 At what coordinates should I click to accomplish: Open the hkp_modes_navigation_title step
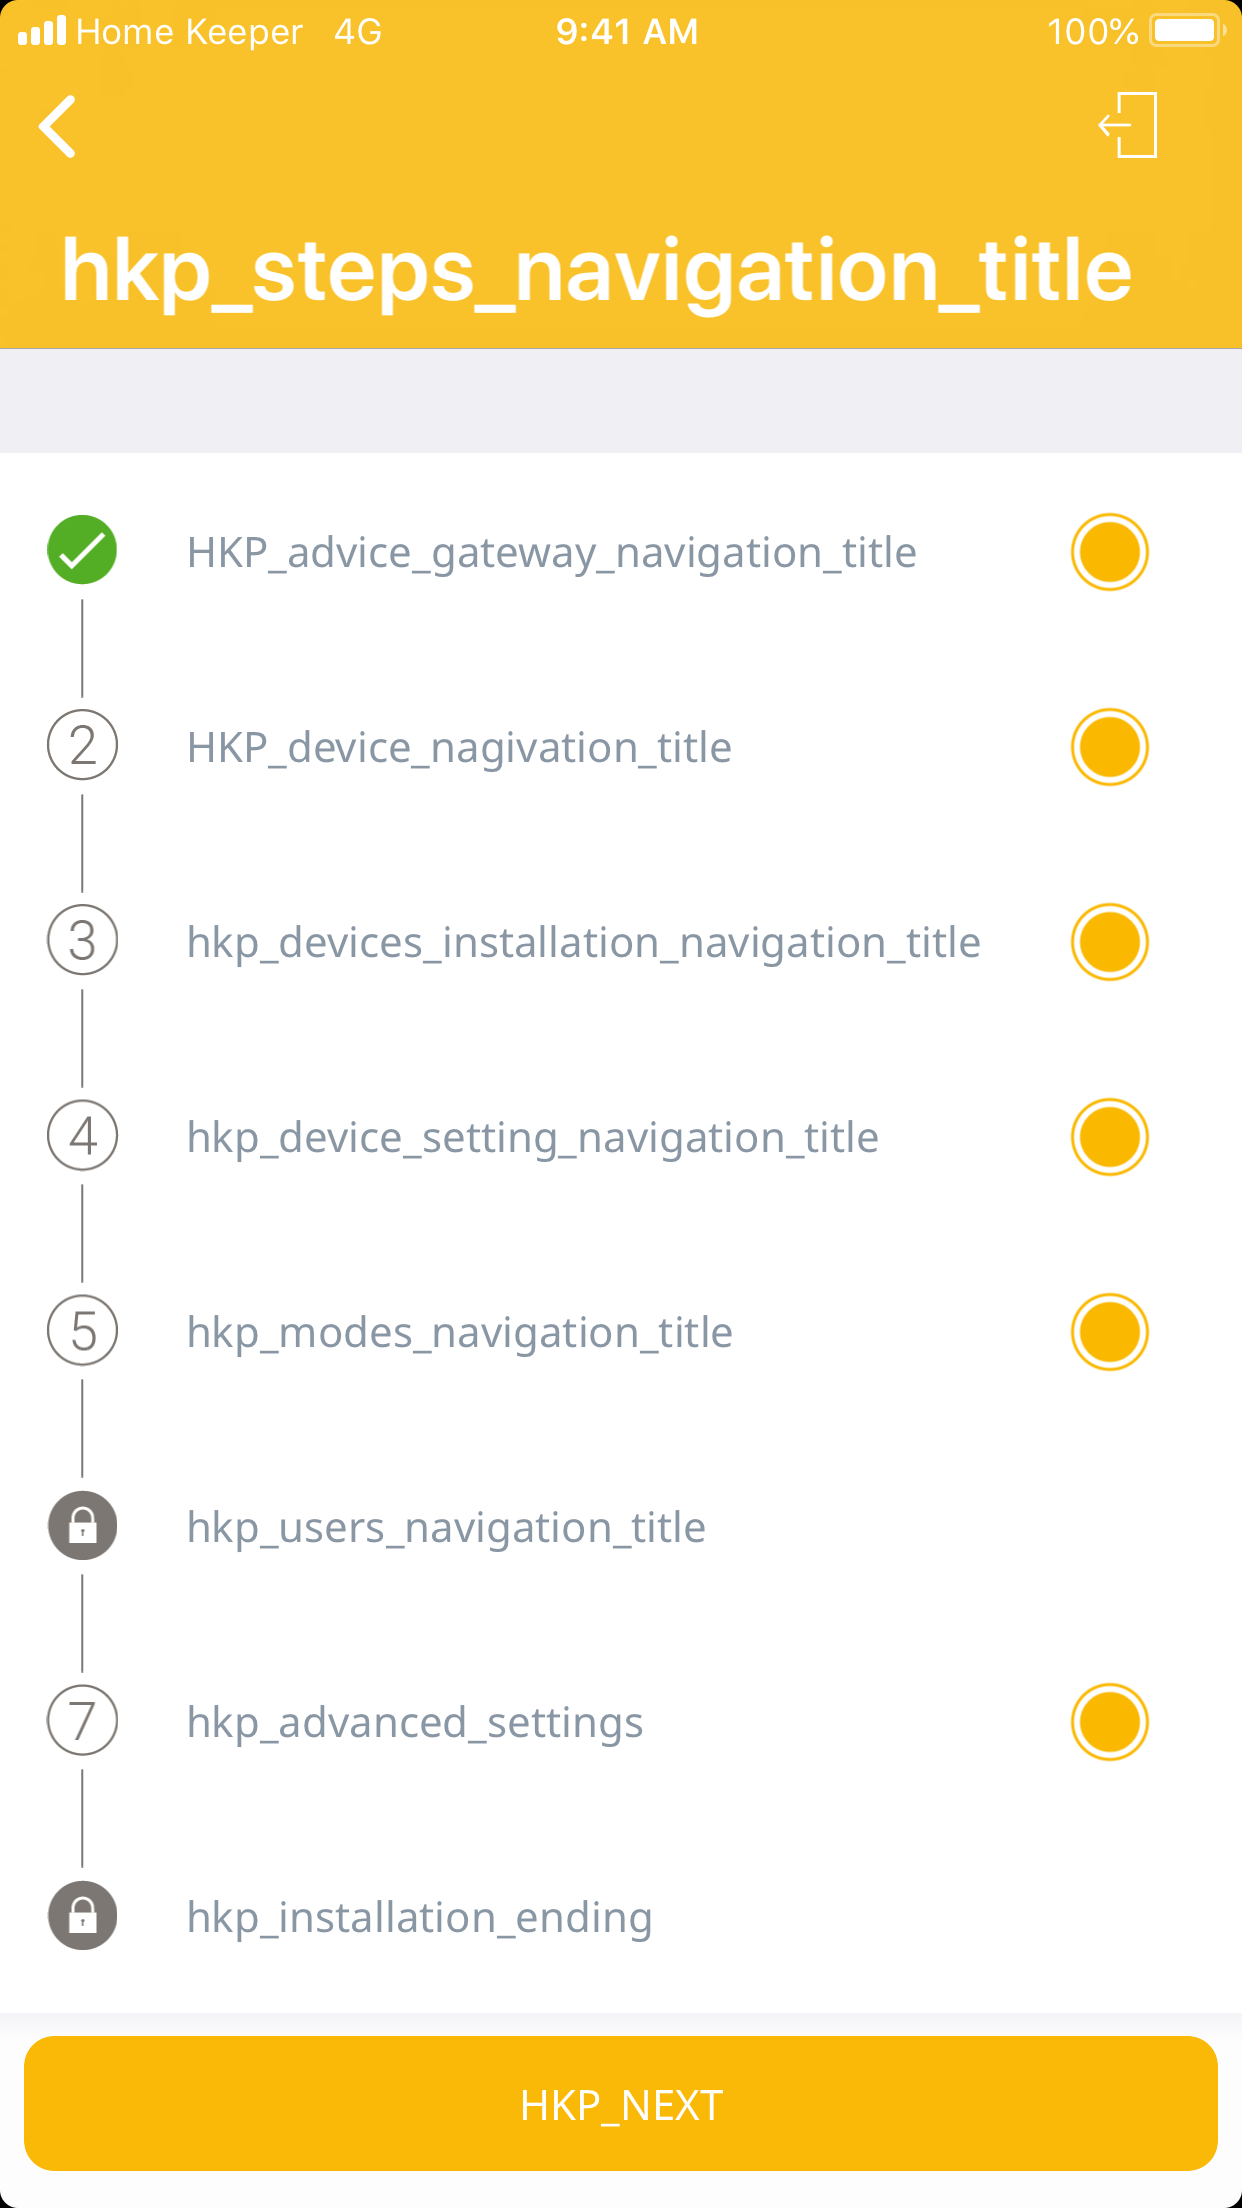click(x=460, y=1333)
